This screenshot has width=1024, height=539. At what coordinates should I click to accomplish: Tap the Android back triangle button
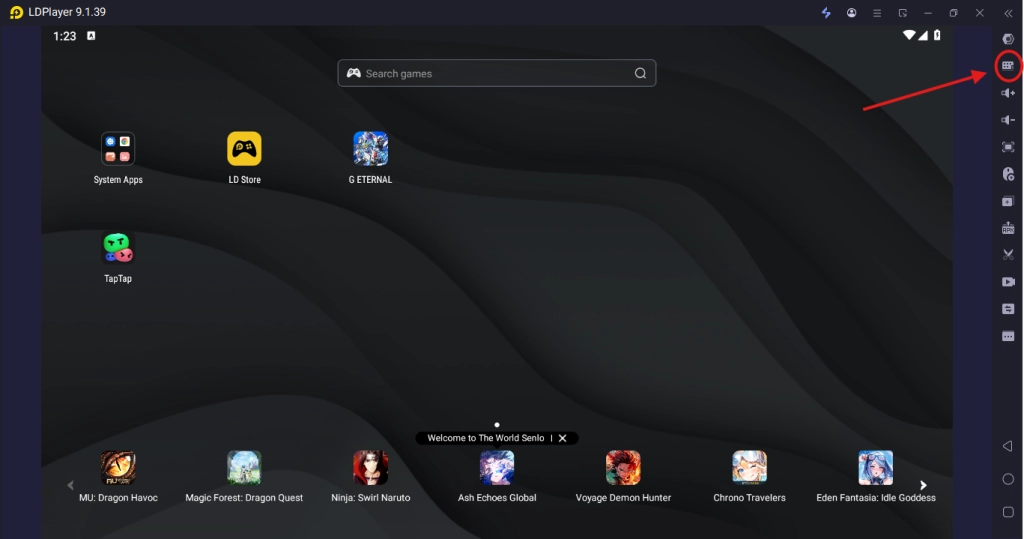1007,446
